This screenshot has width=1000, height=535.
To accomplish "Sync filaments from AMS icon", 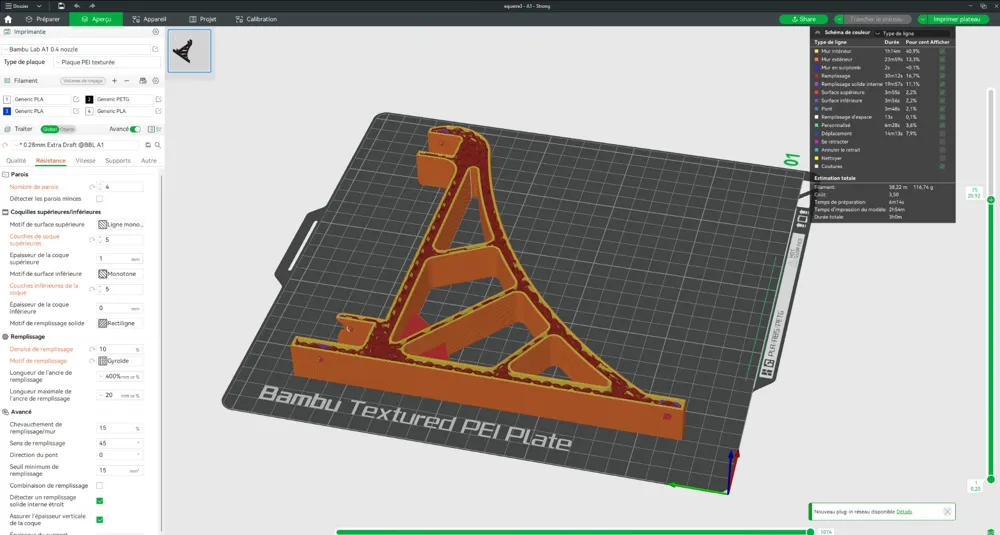I will [143, 81].
